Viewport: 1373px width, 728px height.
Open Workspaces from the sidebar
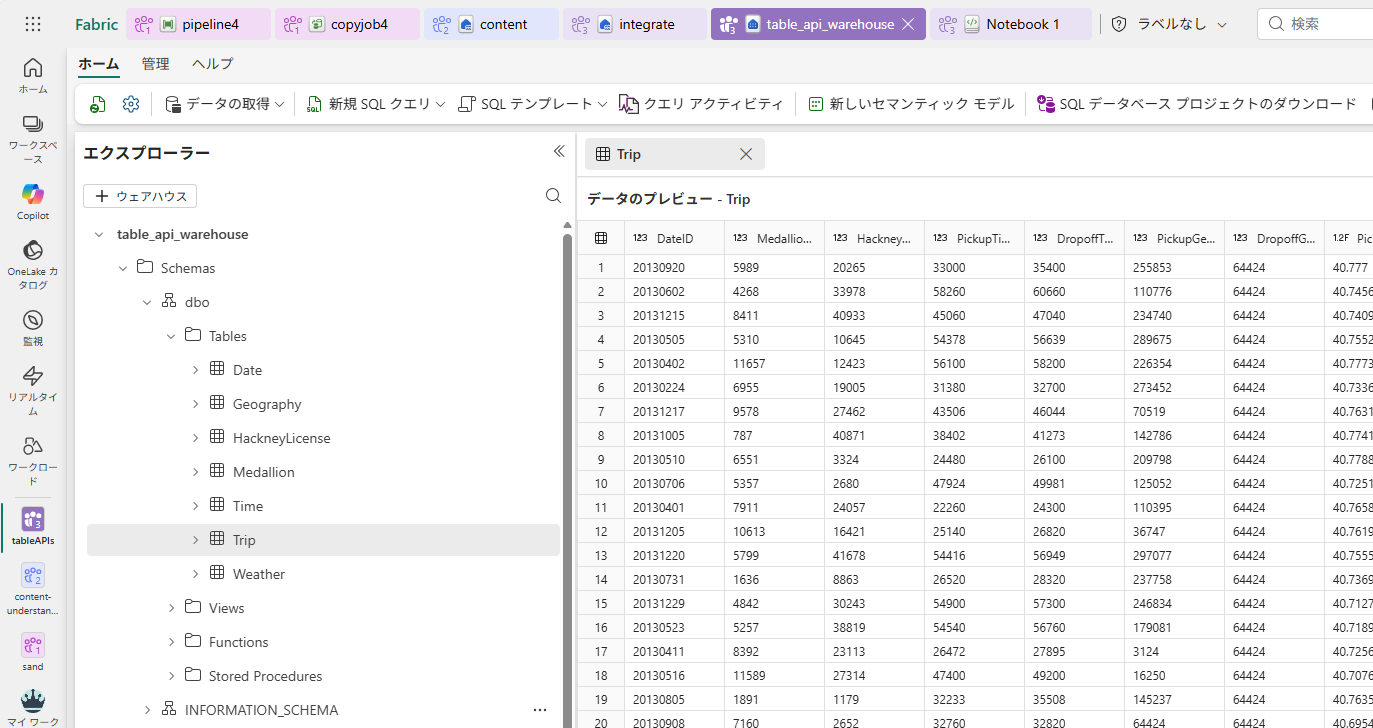33,139
